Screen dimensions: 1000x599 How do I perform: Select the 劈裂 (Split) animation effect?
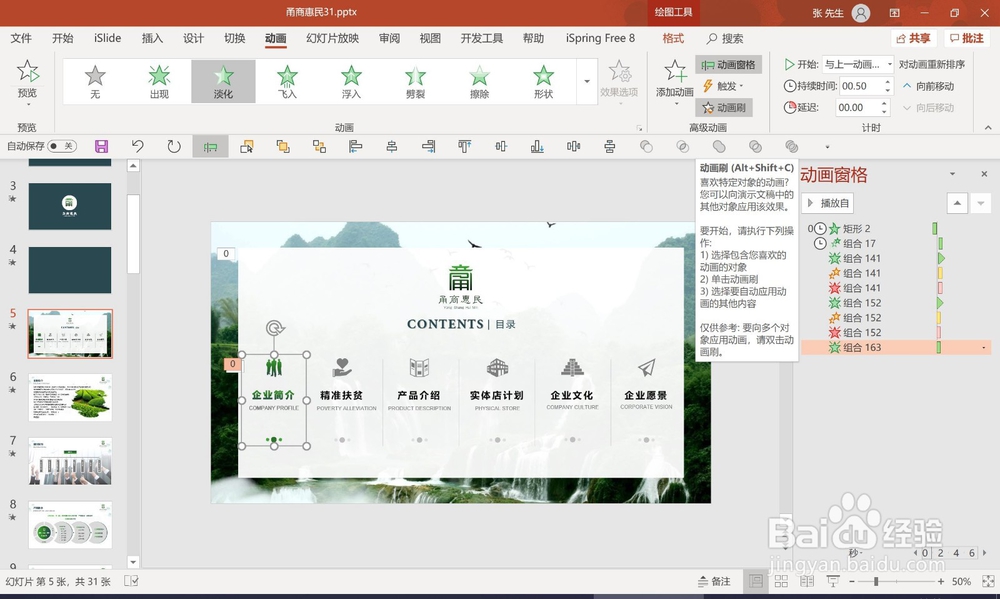click(415, 82)
